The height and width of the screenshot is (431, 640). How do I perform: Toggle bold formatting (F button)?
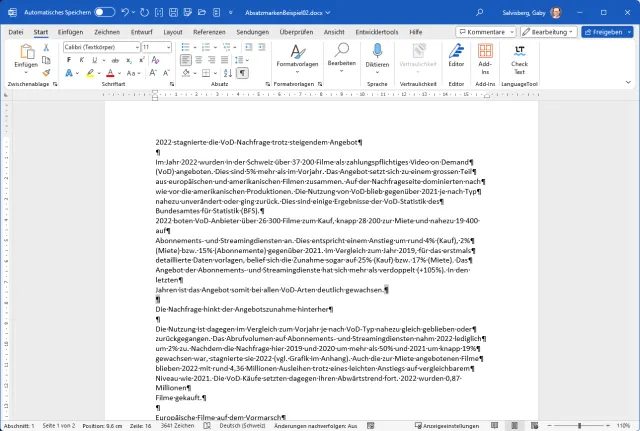[x=68, y=60]
